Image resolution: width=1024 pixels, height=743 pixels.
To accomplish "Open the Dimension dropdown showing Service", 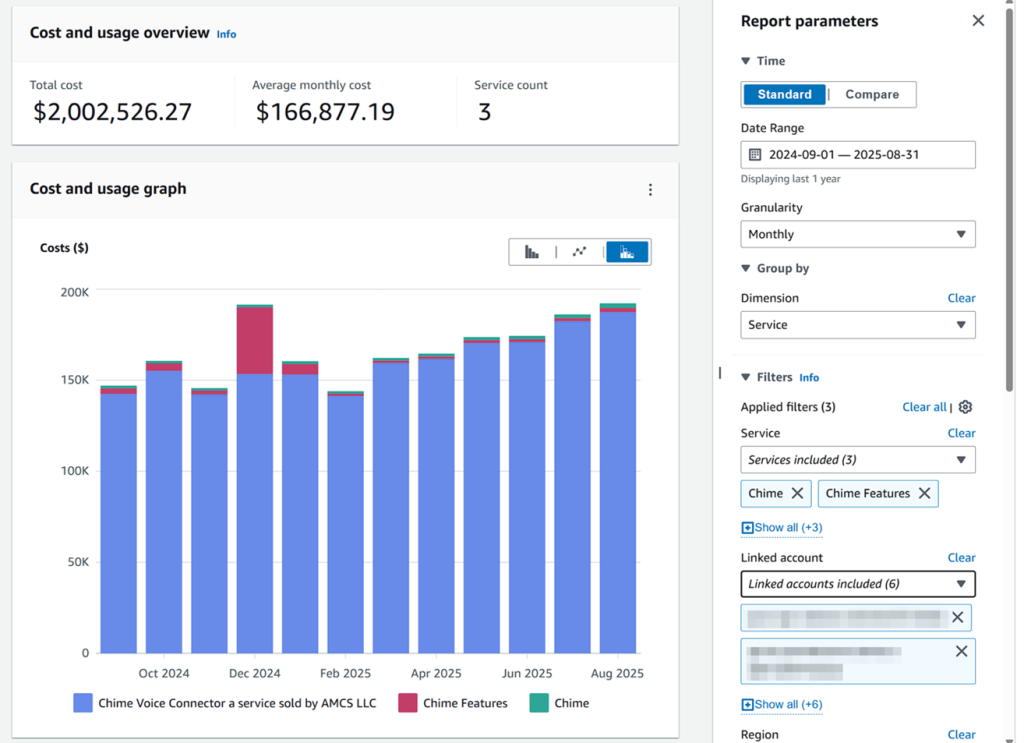I will click(x=857, y=325).
